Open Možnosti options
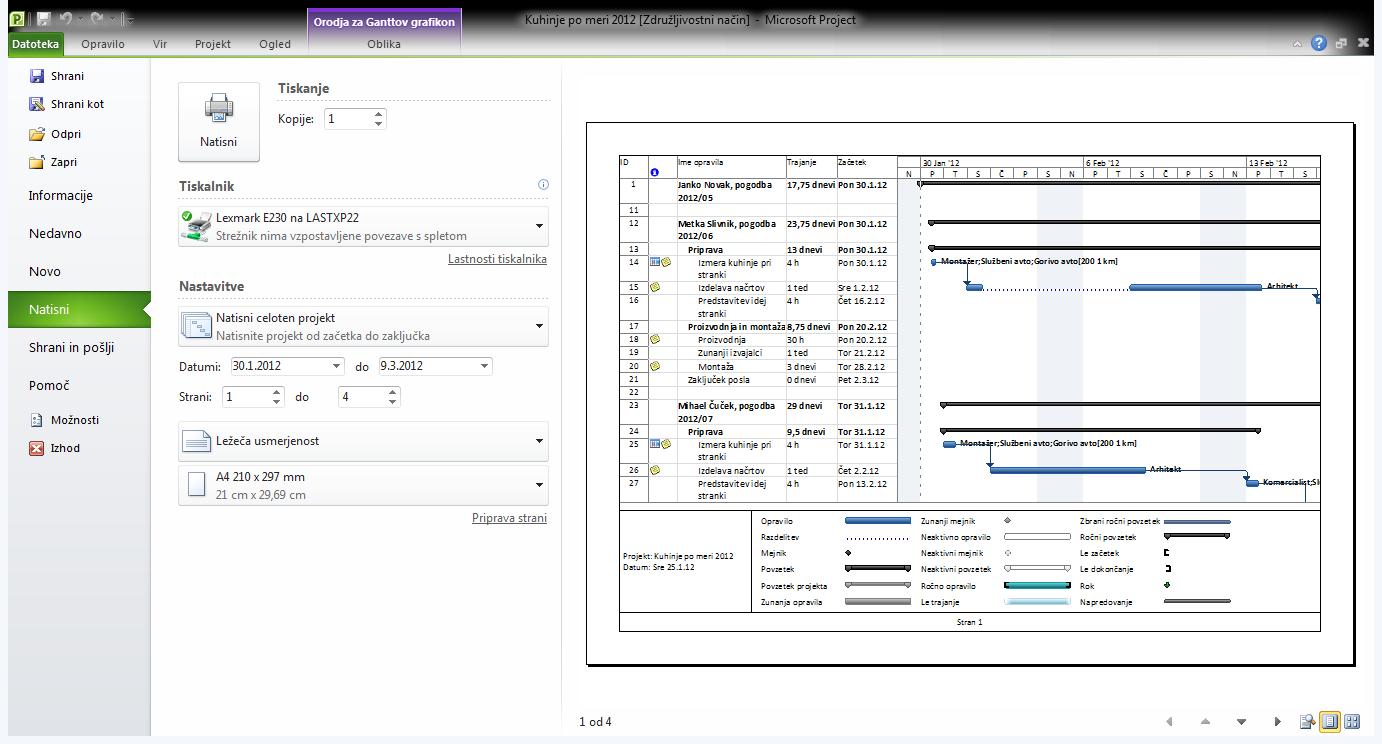Screen dimensions: 1382x744 [x=64, y=420]
